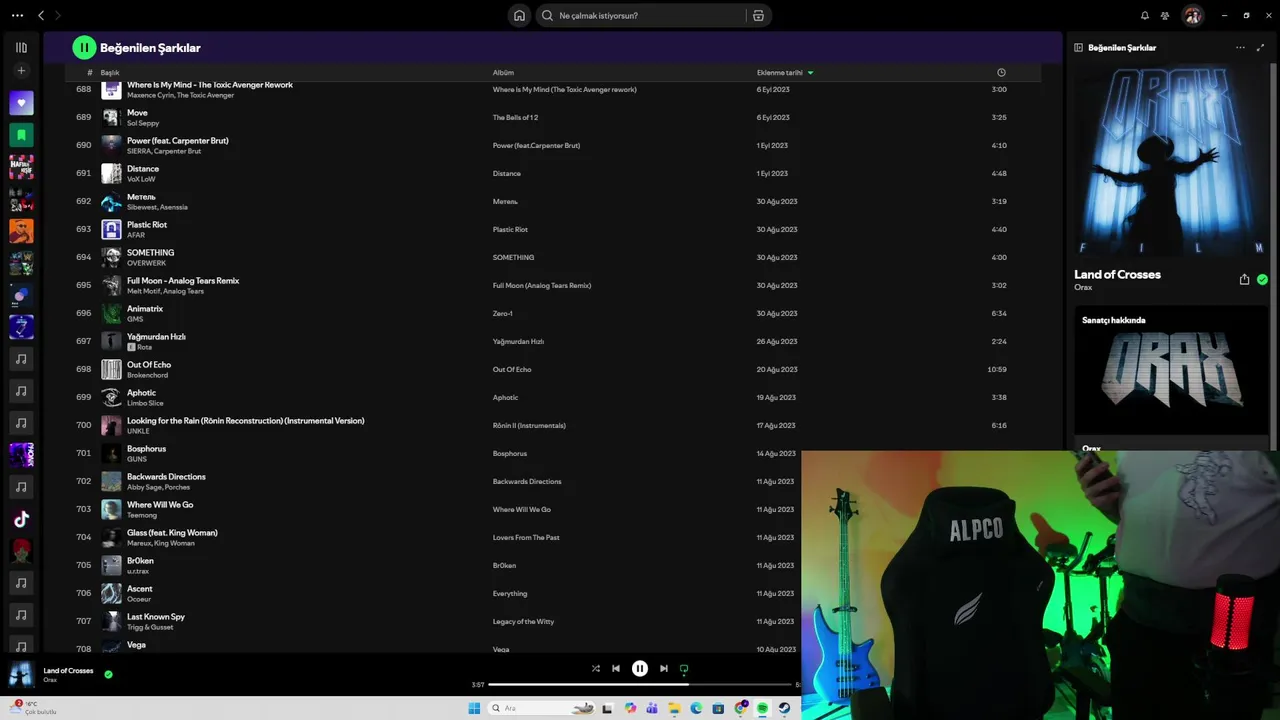Click the Windows taskbar search box Ara

pyautogui.click(x=542, y=708)
